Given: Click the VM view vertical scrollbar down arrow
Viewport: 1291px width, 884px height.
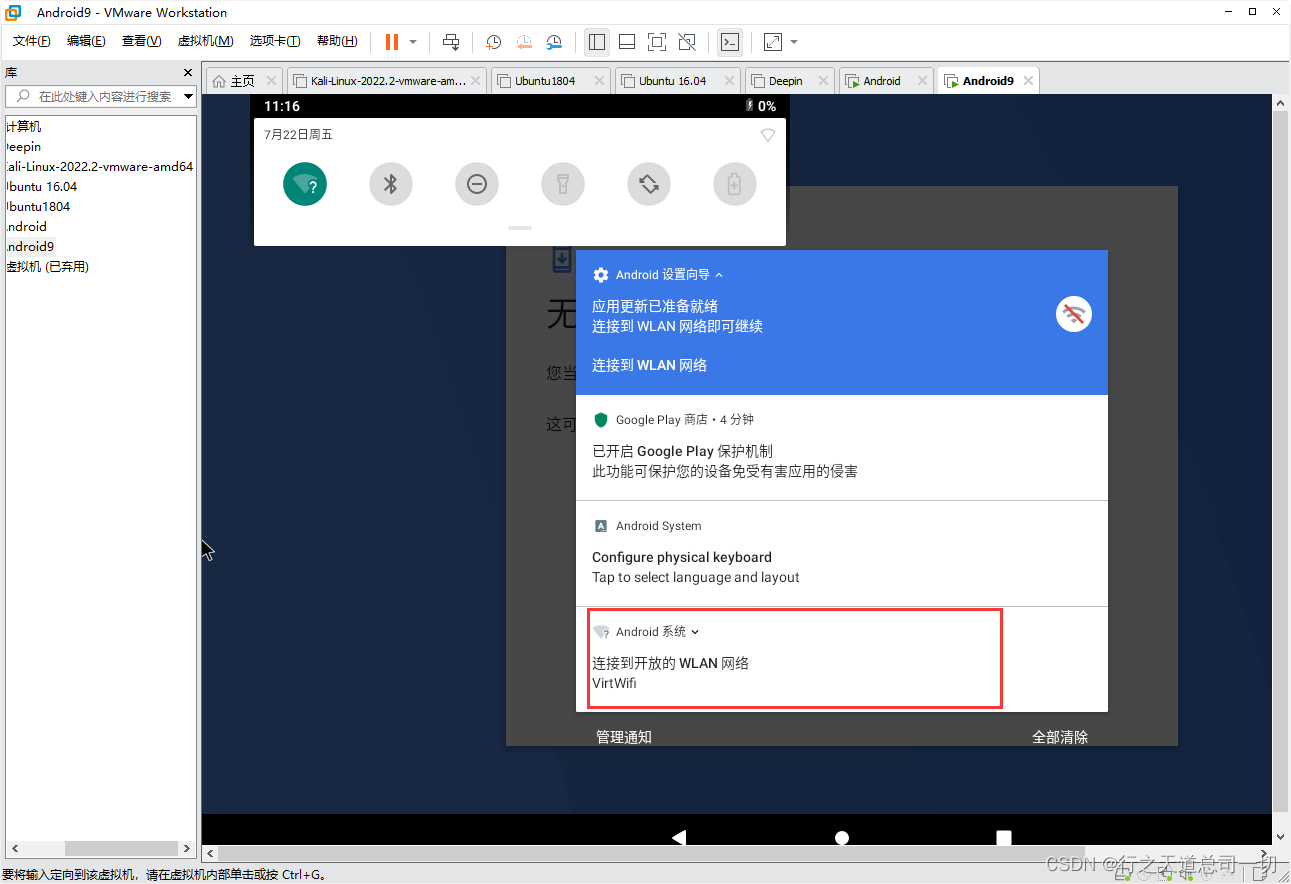Looking at the screenshot, I should (1280, 837).
